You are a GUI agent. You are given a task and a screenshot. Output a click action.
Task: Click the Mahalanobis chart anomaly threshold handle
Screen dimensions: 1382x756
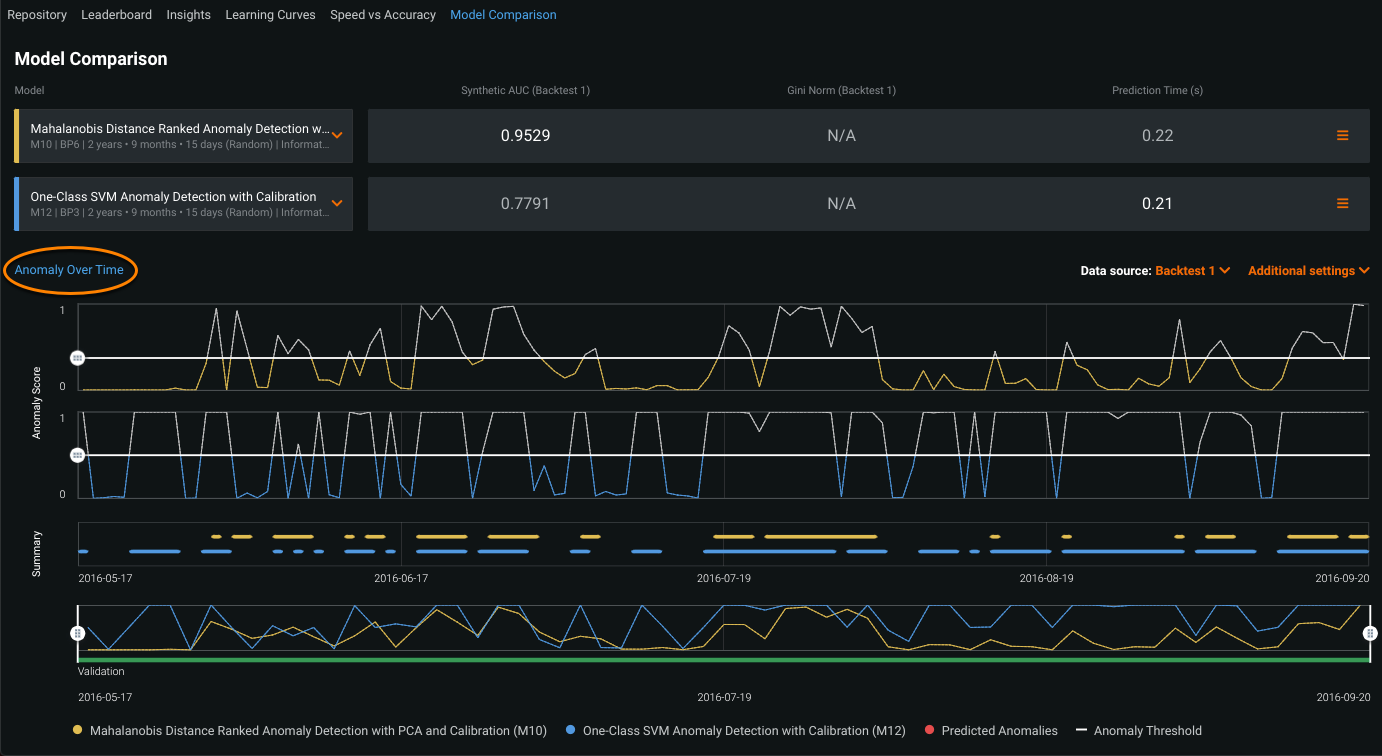[77, 358]
